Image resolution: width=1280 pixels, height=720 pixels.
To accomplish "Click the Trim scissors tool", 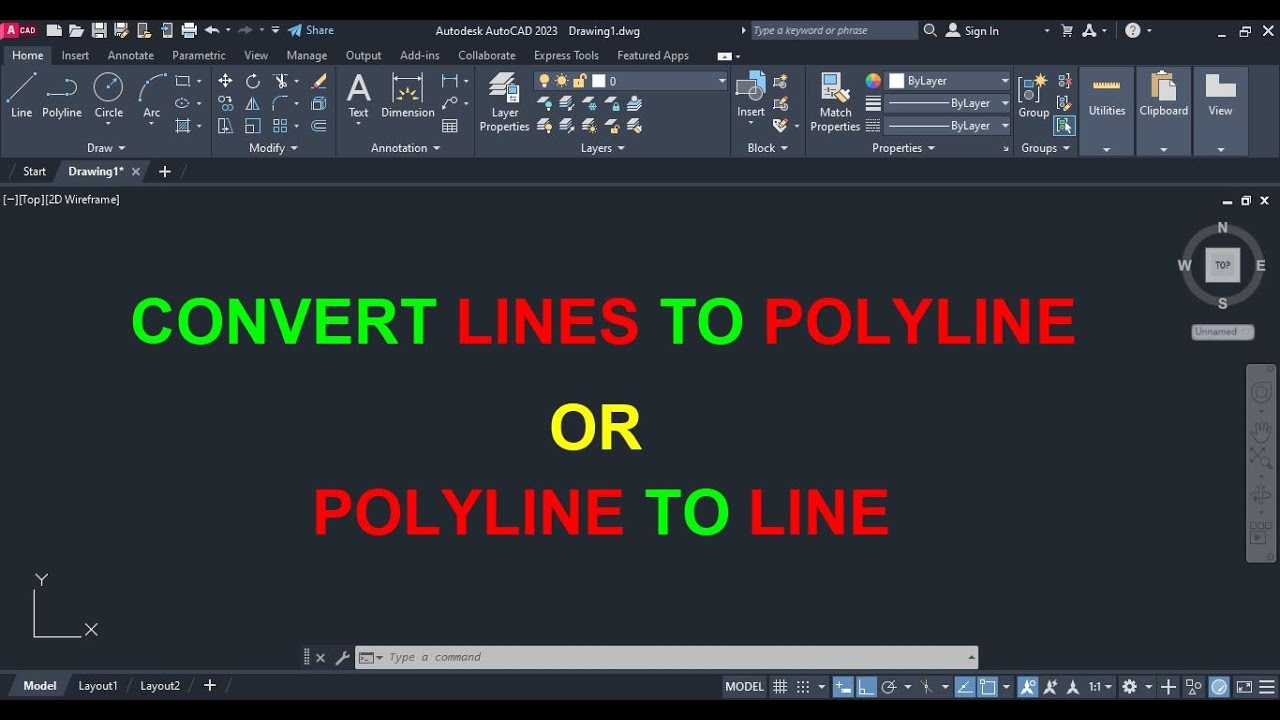I will coord(281,81).
